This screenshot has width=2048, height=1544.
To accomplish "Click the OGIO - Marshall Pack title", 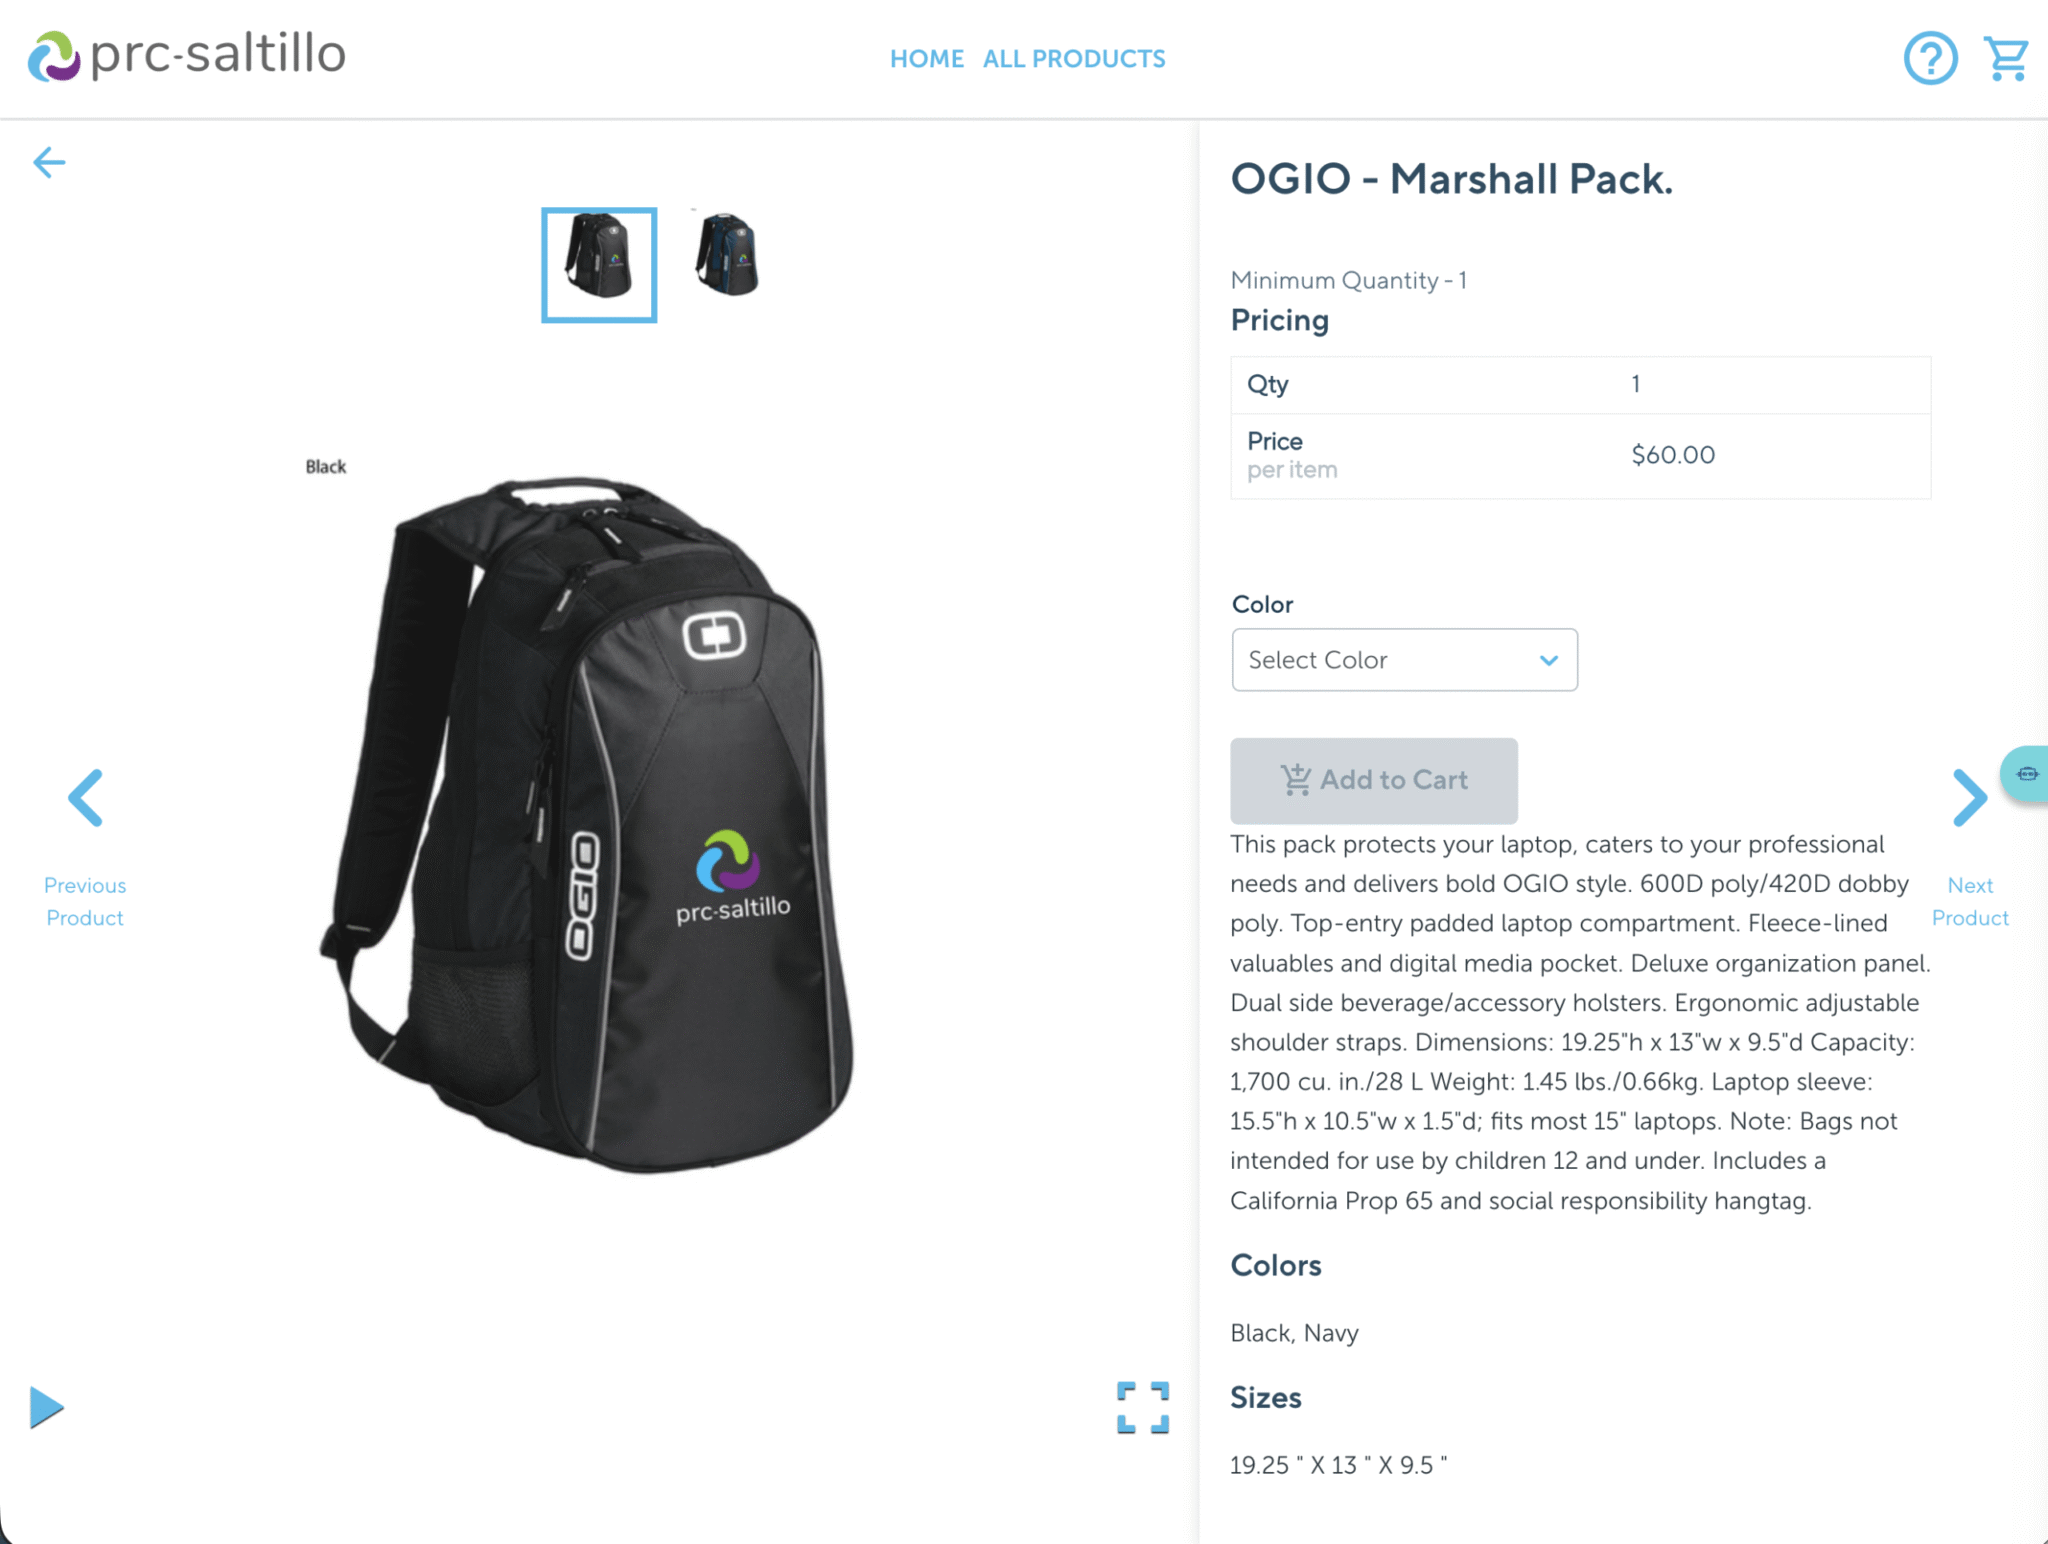I will (x=1451, y=179).
